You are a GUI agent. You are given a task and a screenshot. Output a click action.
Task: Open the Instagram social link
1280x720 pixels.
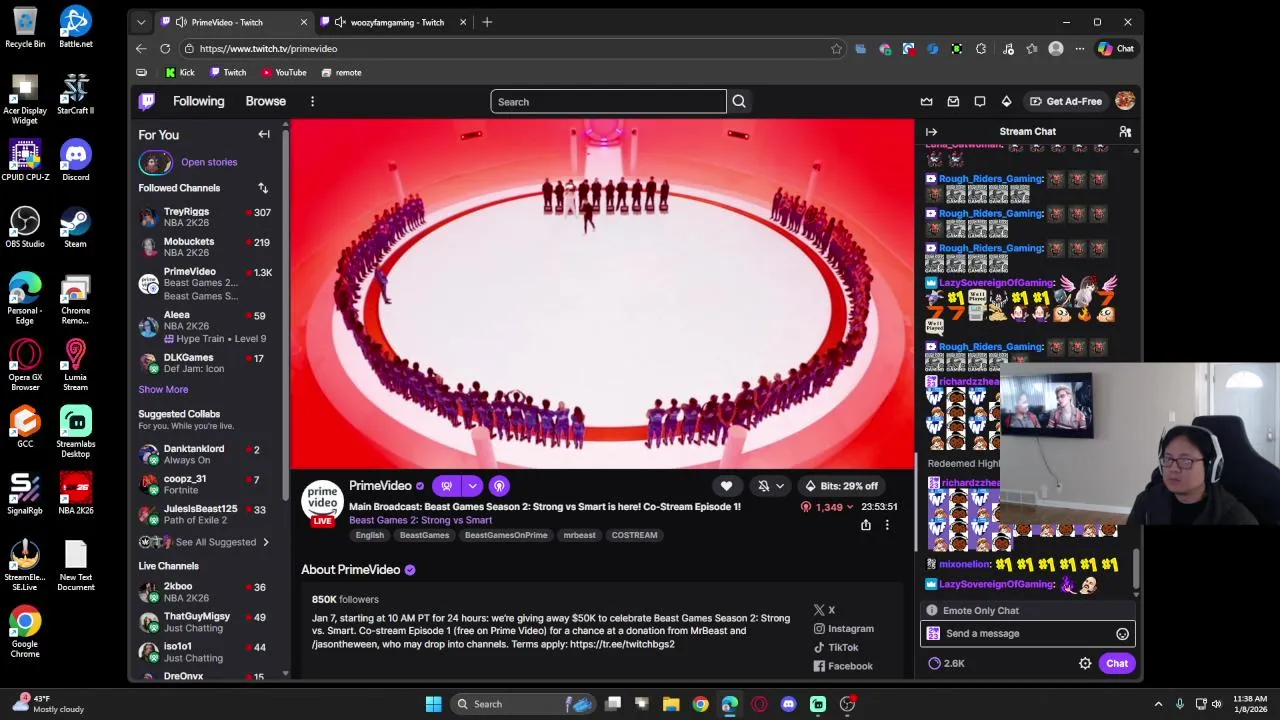(x=843, y=628)
